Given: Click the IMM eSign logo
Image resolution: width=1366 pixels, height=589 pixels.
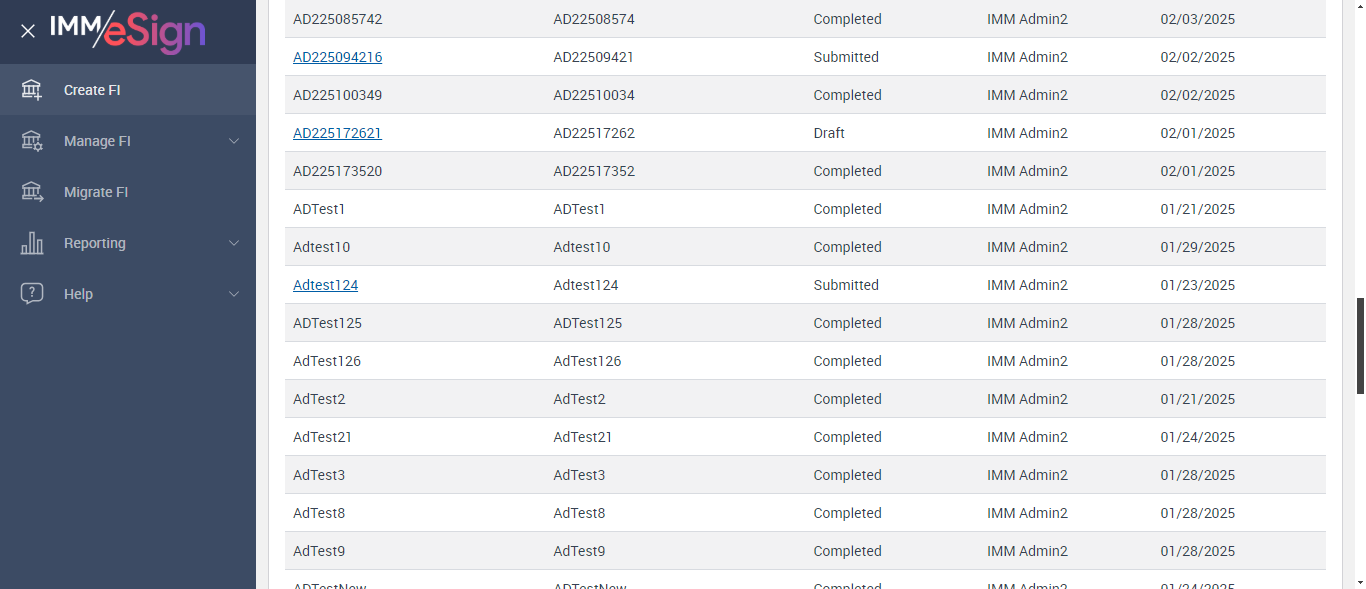Looking at the screenshot, I should point(128,31).
